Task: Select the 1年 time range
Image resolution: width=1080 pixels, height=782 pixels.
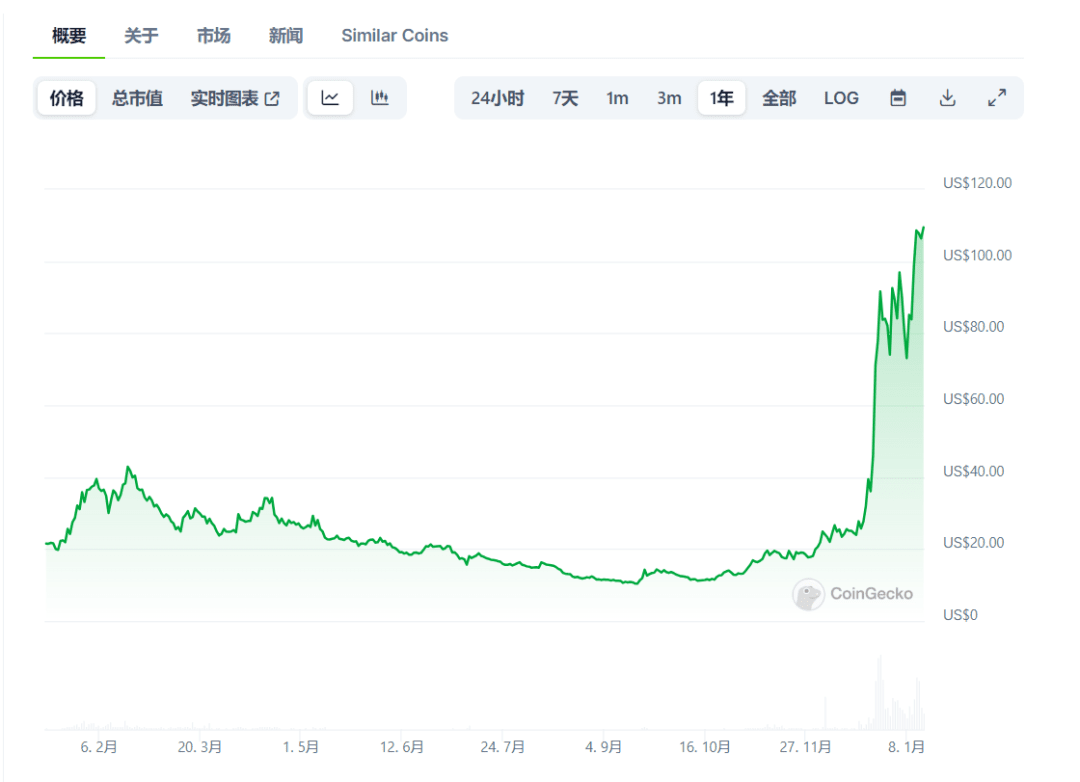Action: tap(721, 98)
